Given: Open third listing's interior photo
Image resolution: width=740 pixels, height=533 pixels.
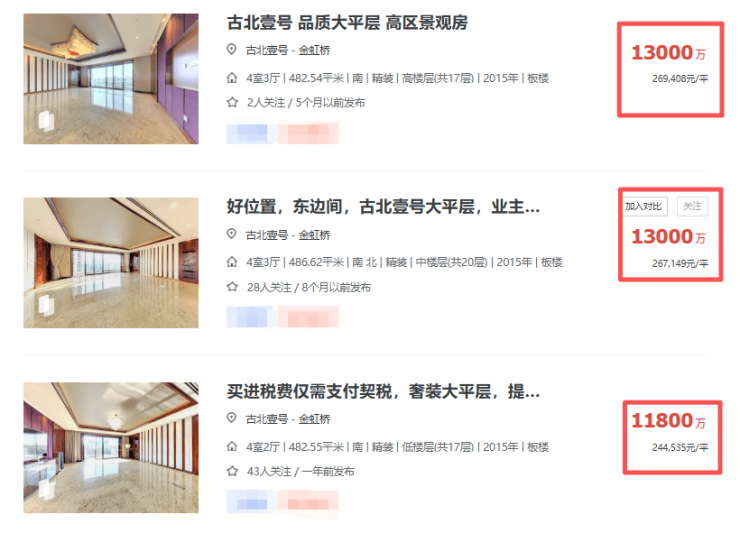Looking at the screenshot, I should 111,448.
